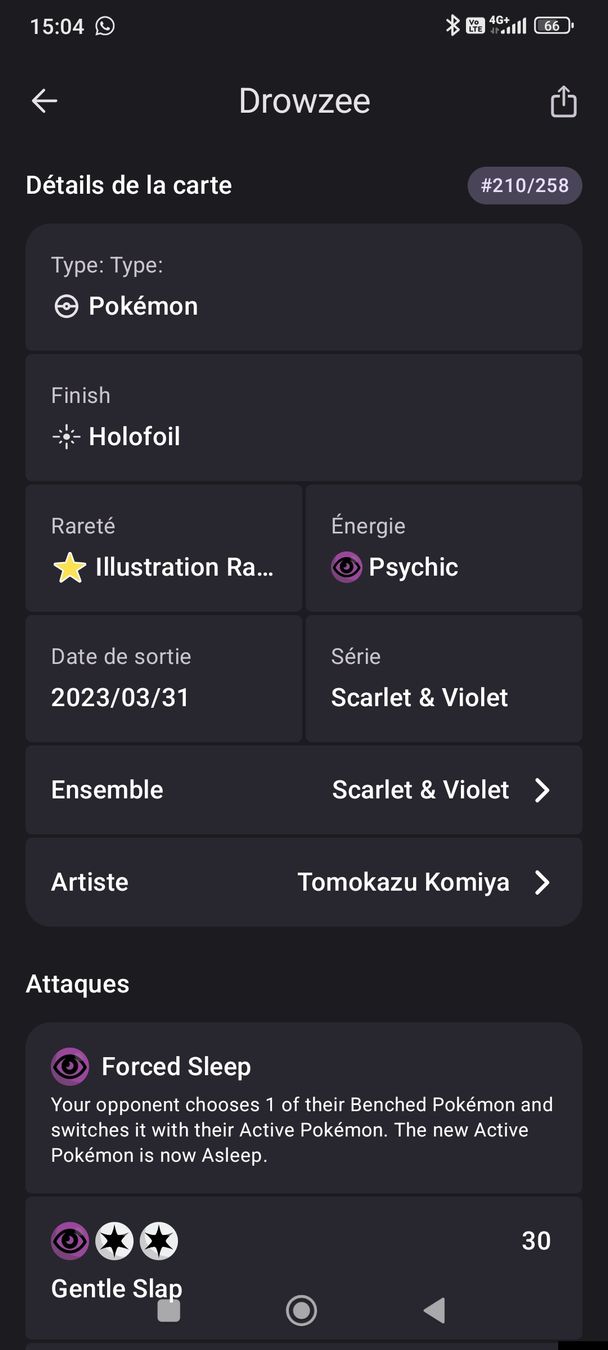Expand the truncated Illustration Rare rarity
This screenshot has height=1350, width=608.
pyautogui.click(x=184, y=567)
